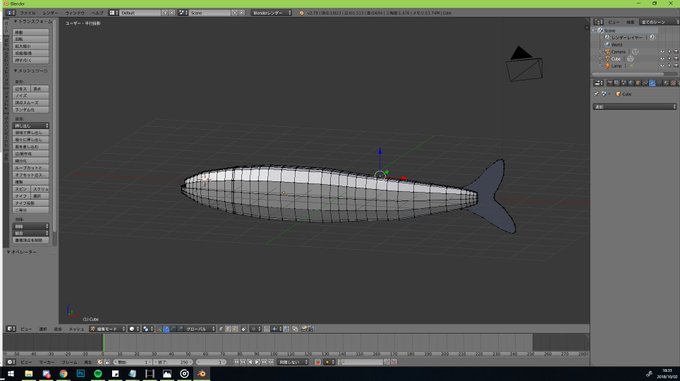Open the Render Layers properties tab icon
The image size is (680, 381).
tap(616, 83)
